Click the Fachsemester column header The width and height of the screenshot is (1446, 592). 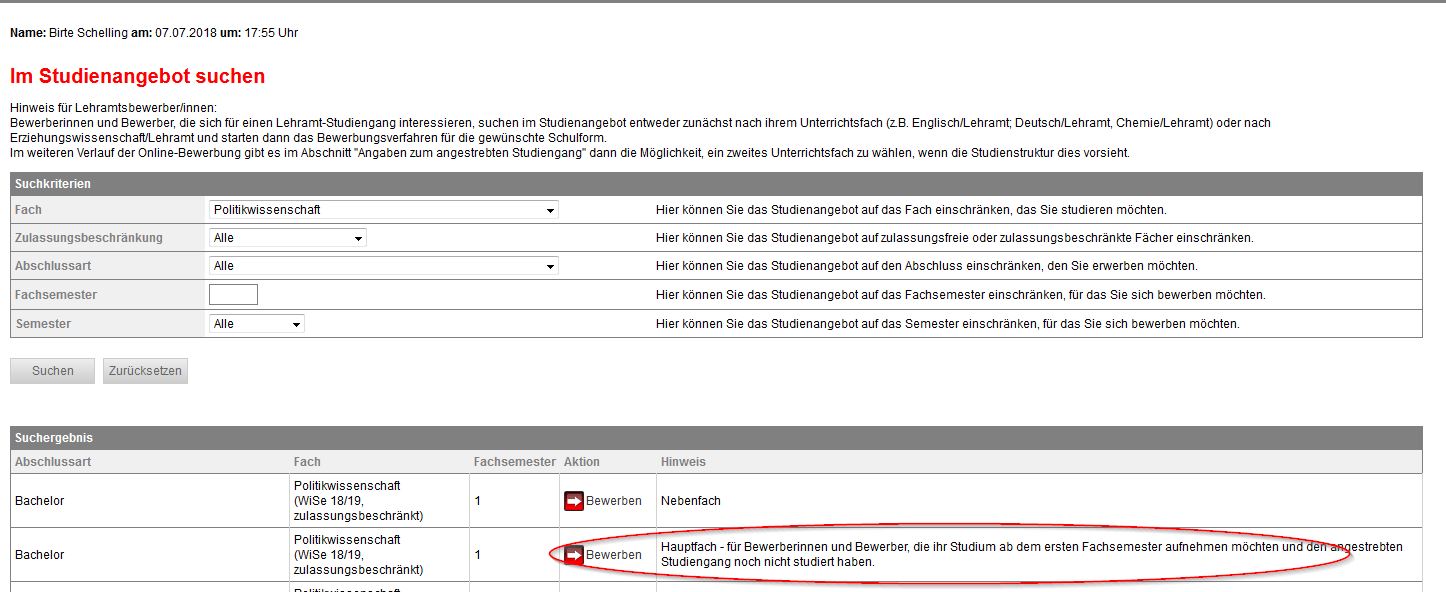point(512,461)
